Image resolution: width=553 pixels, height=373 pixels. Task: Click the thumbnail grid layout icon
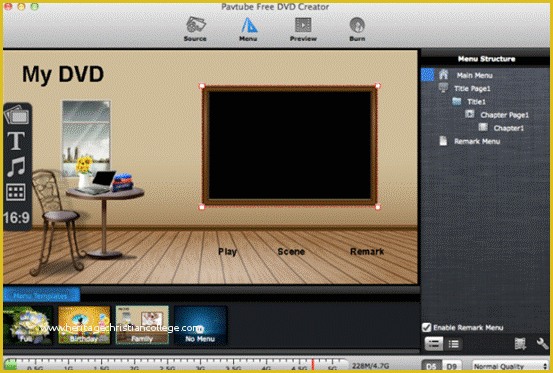click(16, 192)
